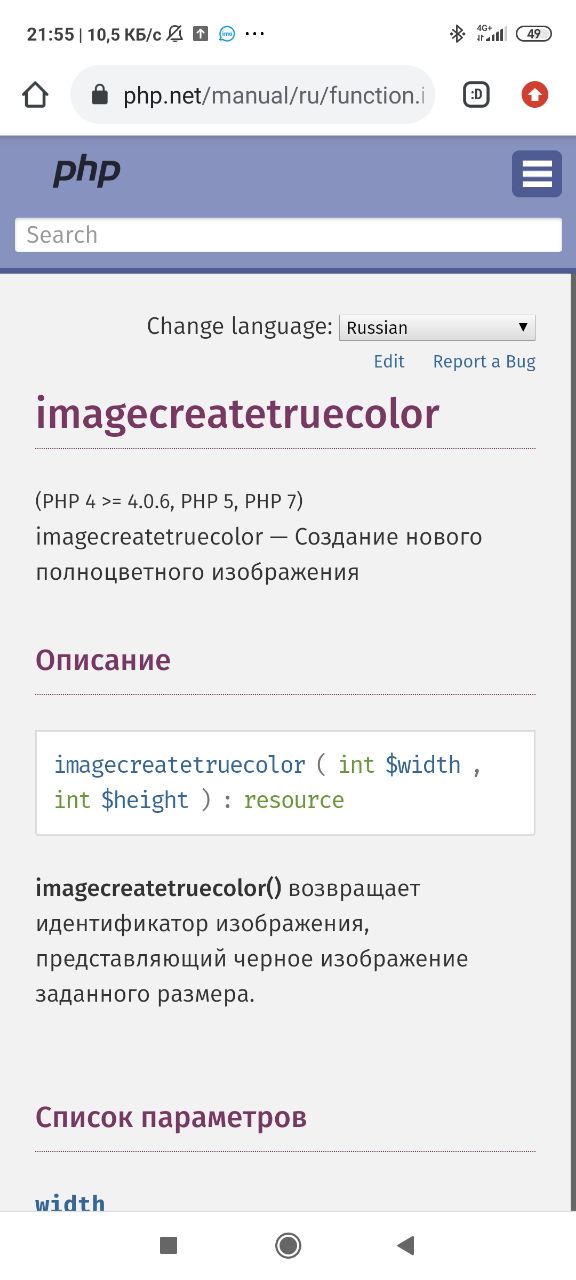Image resolution: width=576 pixels, height=1280 pixels.
Task: Click the Описание section heading
Action: 103,660
